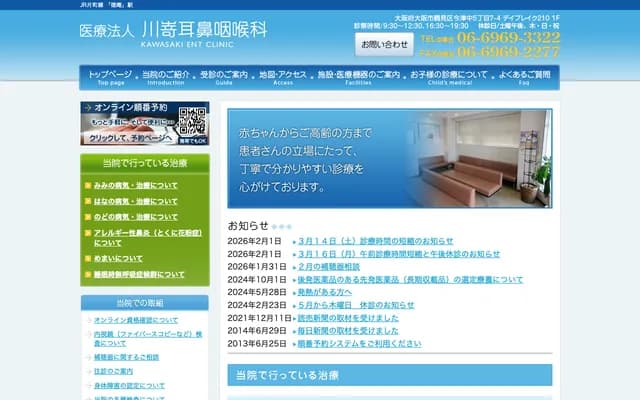Open 発熱がある方へ notice
This screenshot has height=400, width=640.
(324, 292)
